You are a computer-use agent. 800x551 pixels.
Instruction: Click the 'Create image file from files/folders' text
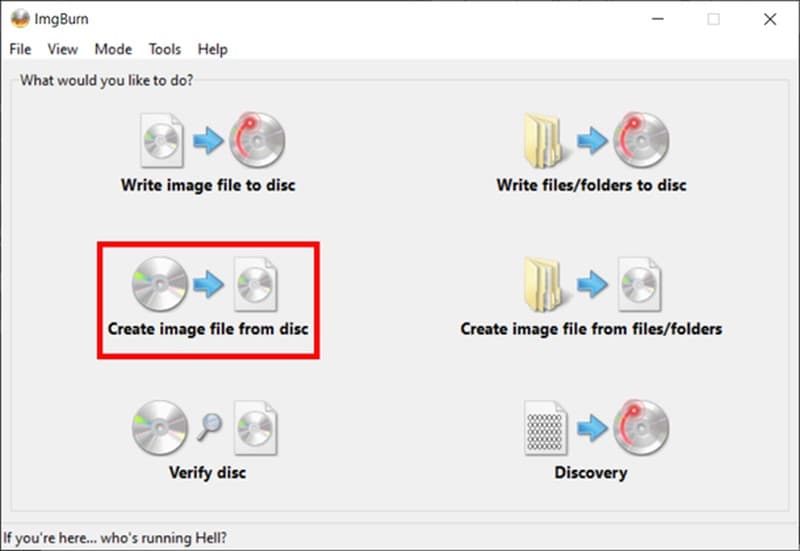click(591, 328)
